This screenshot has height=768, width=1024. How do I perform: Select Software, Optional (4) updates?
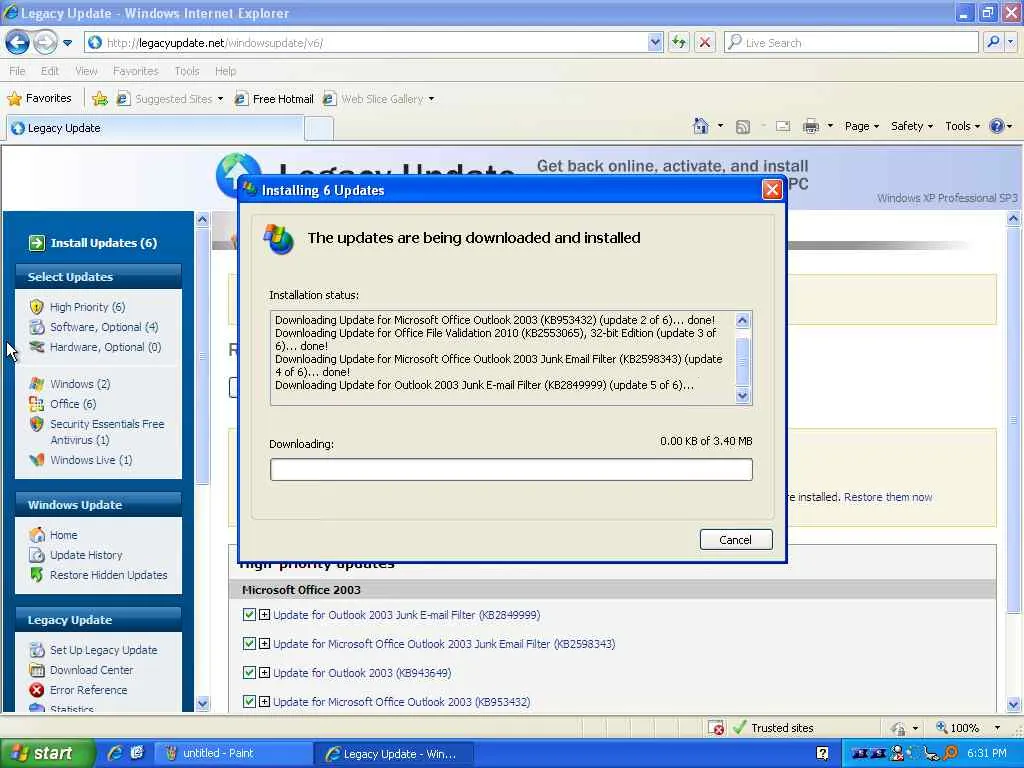(104, 327)
